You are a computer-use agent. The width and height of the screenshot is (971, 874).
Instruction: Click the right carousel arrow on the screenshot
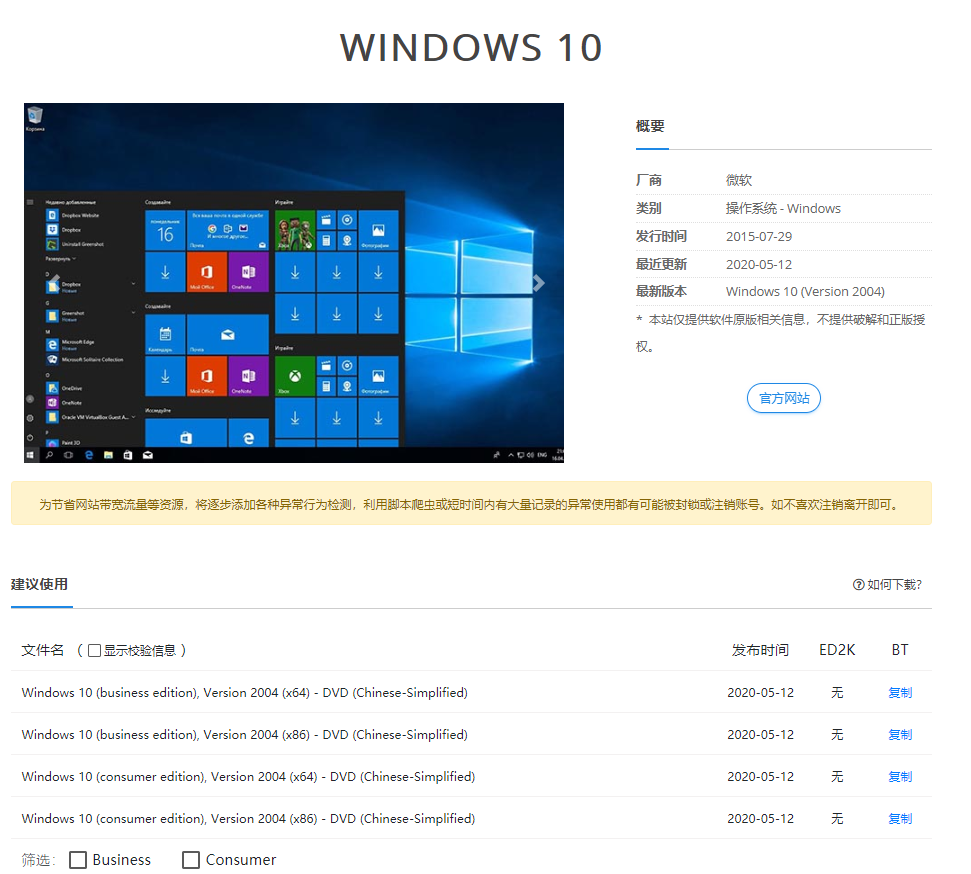(539, 283)
